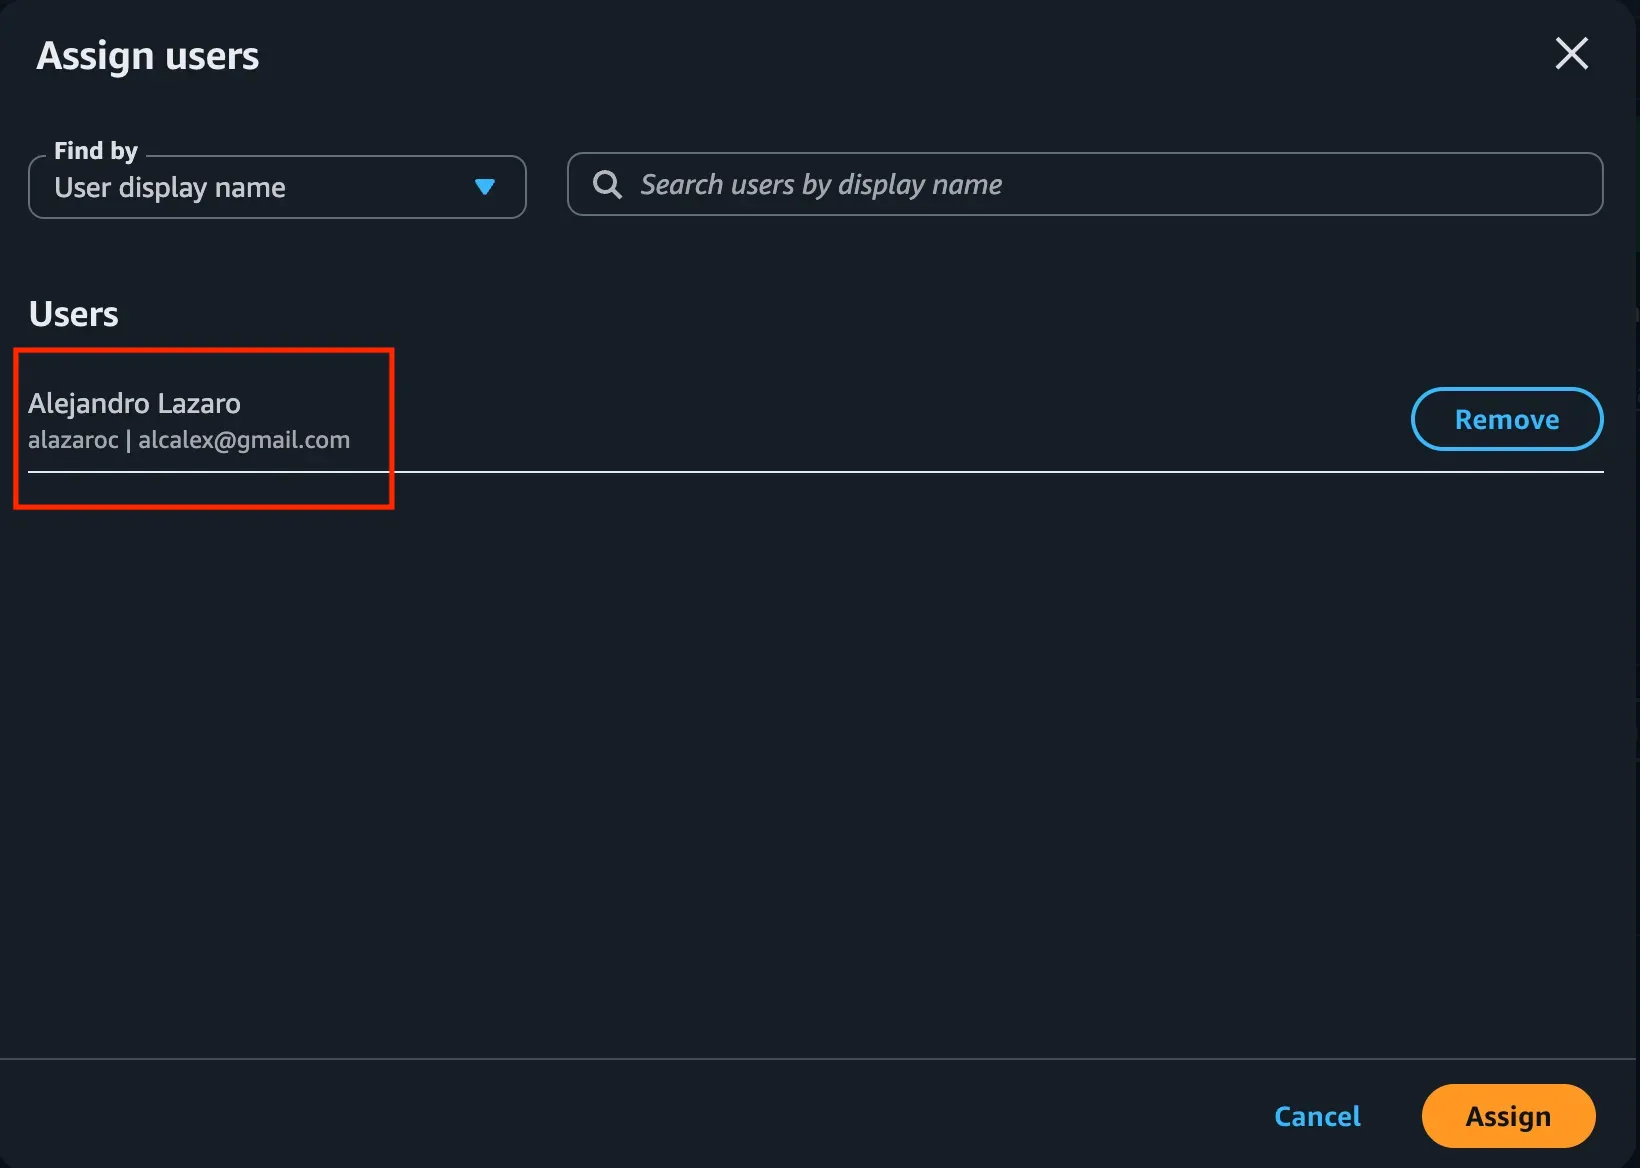The image size is (1640, 1168).
Task: Click the alazaroc username text
Action: pos(73,440)
